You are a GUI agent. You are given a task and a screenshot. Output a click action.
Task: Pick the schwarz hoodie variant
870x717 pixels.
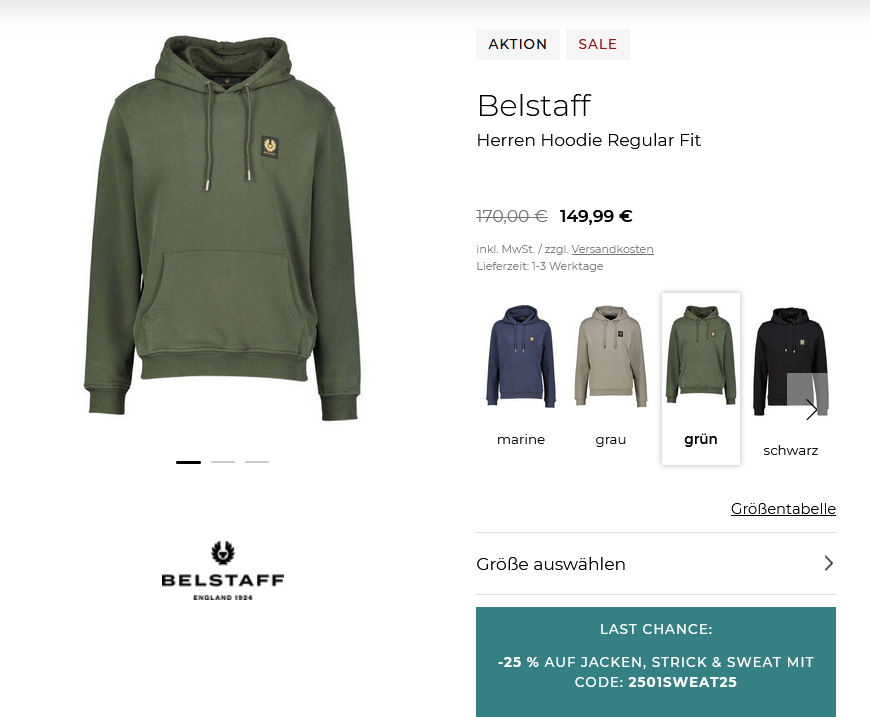point(791,383)
